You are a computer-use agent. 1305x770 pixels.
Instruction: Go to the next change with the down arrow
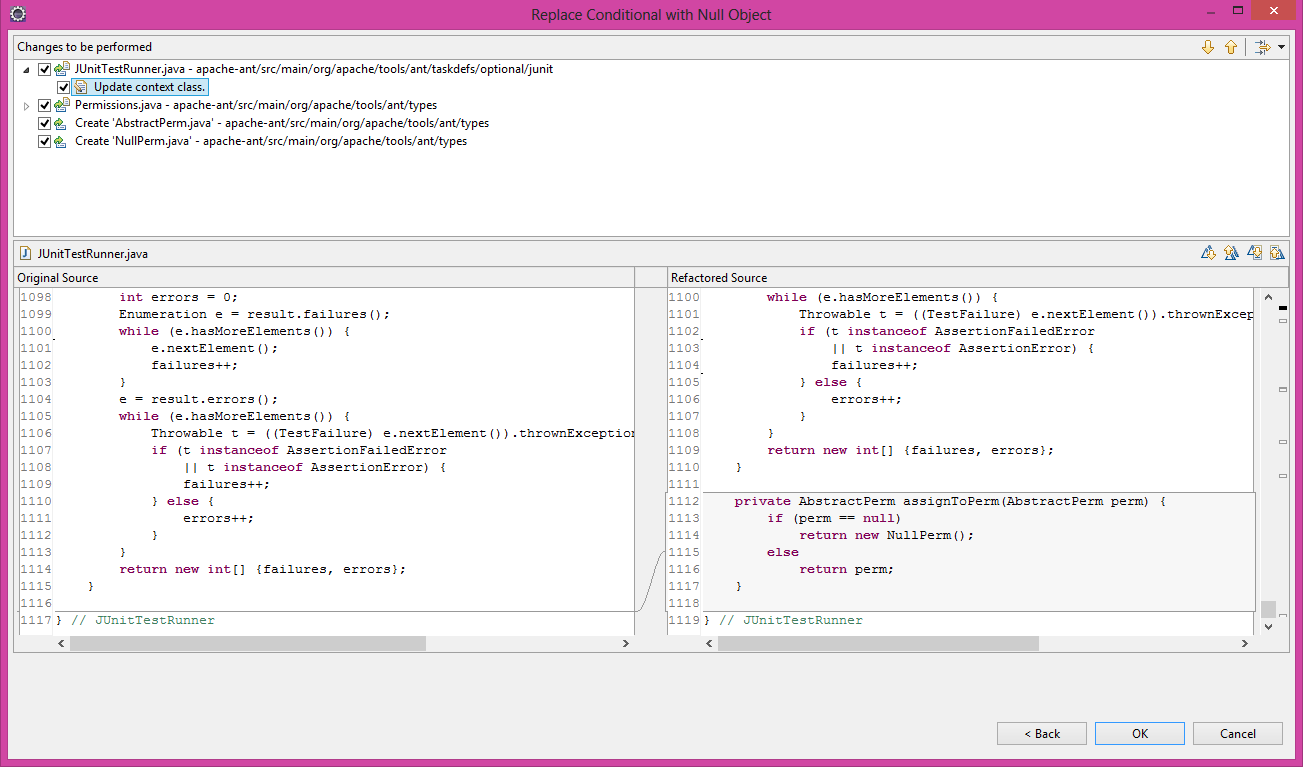(1208, 47)
